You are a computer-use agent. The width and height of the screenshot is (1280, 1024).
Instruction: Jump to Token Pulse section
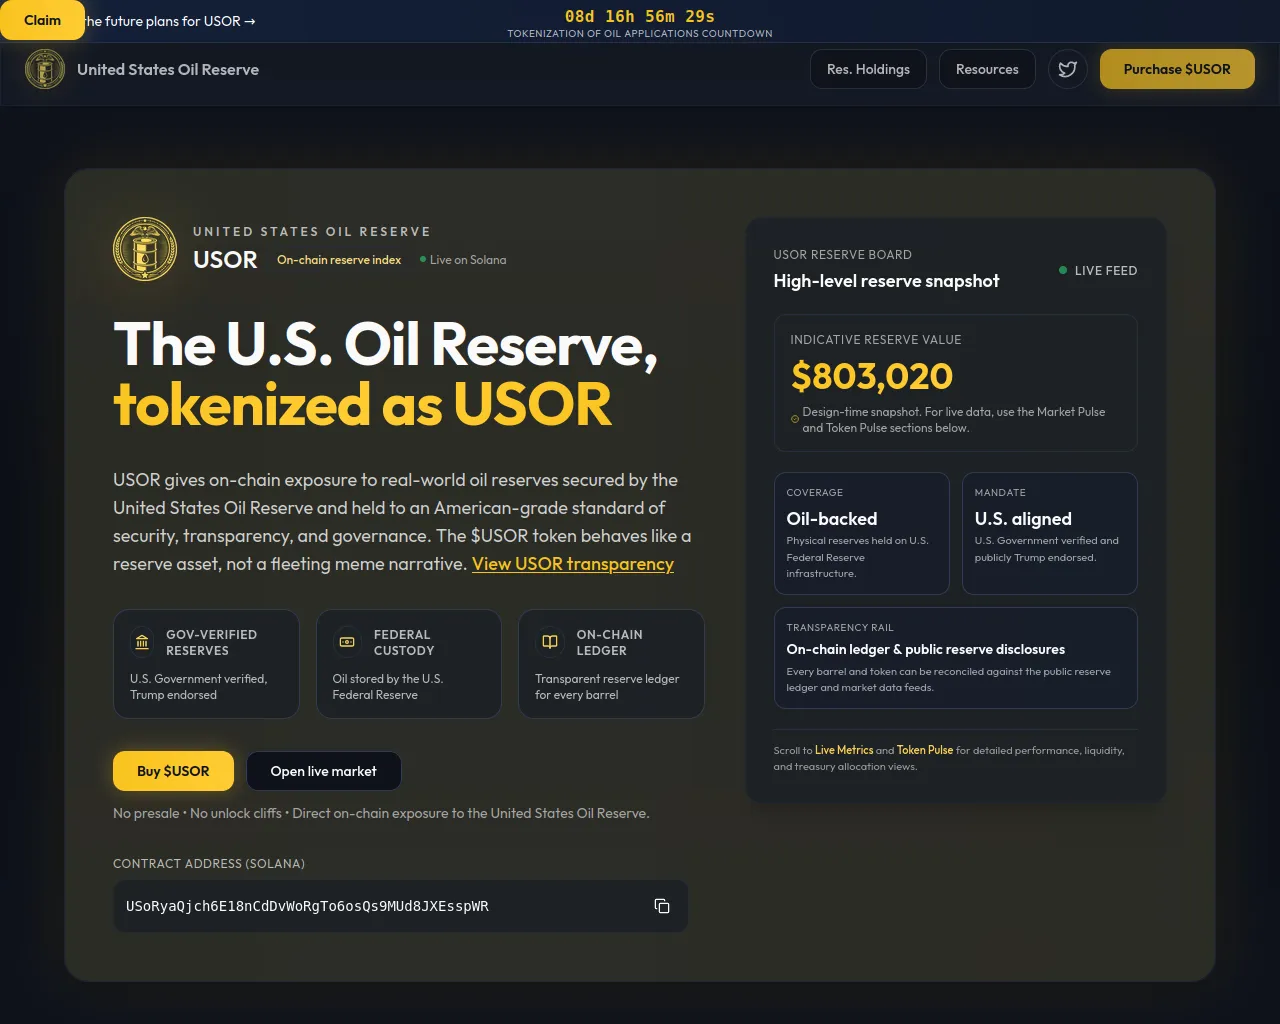[925, 750]
